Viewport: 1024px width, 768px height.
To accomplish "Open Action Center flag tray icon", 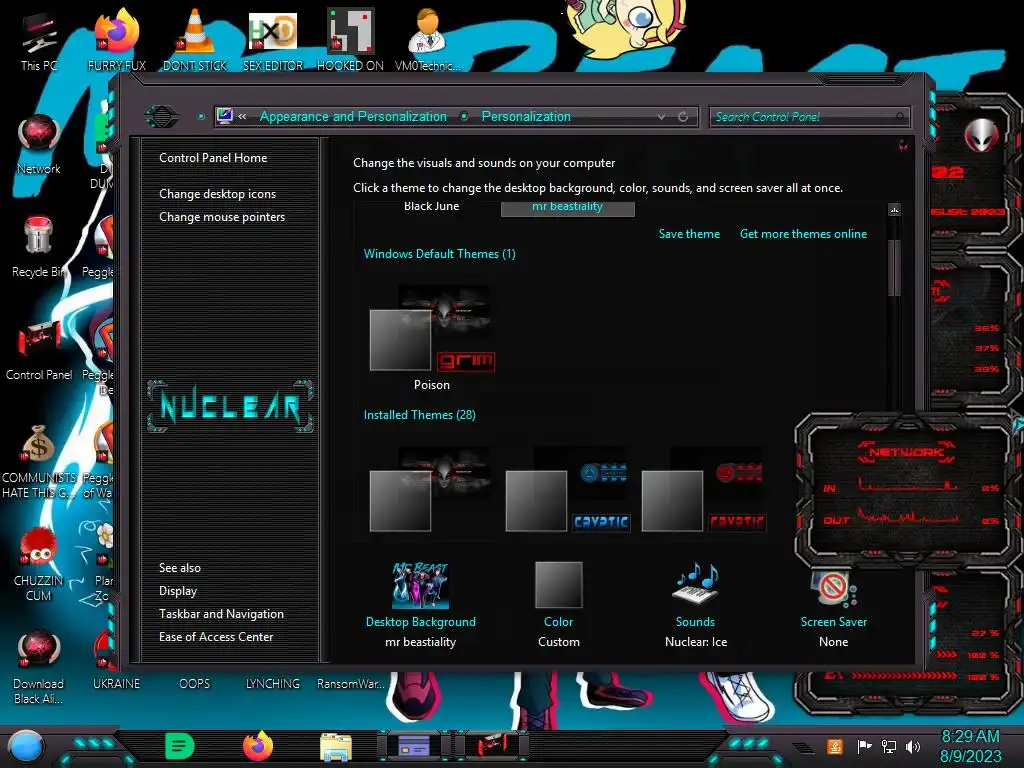I will pos(864,746).
